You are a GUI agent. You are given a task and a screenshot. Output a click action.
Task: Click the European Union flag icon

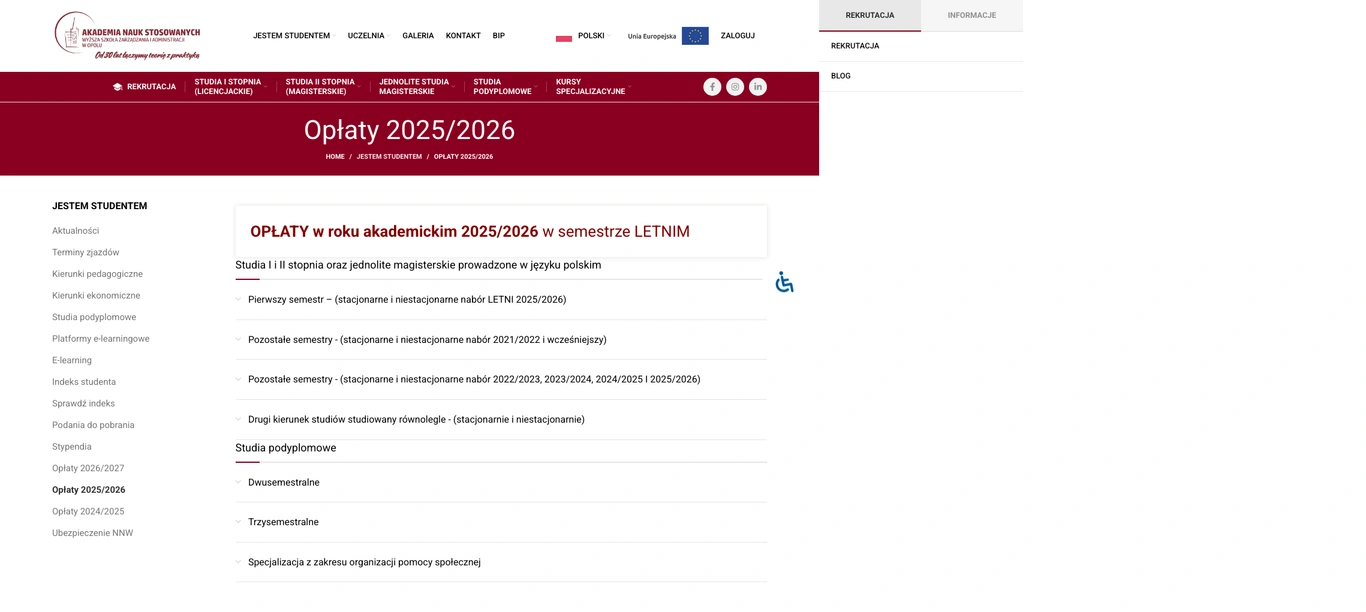[x=695, y=36]
